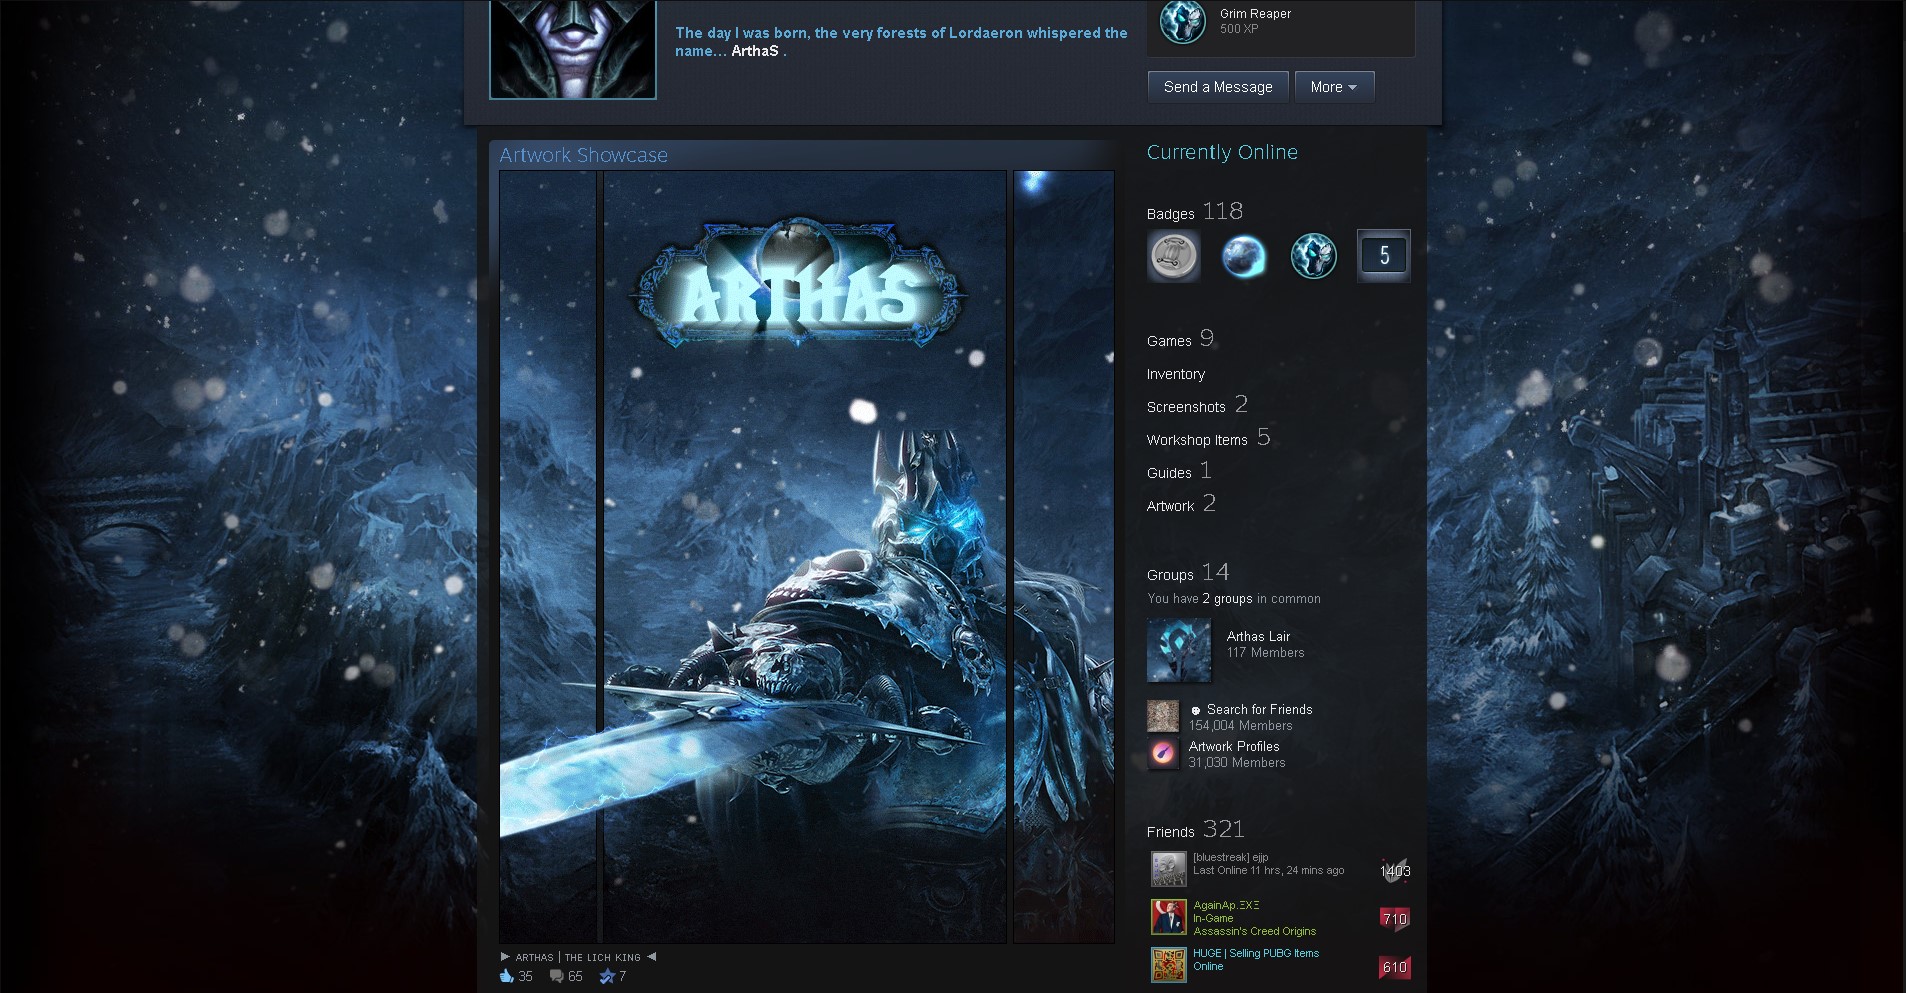This screenshot has width=1906, height=993.
Task: Click the 7 awards count
Action: pyautogui.click(x=622, y=976)
